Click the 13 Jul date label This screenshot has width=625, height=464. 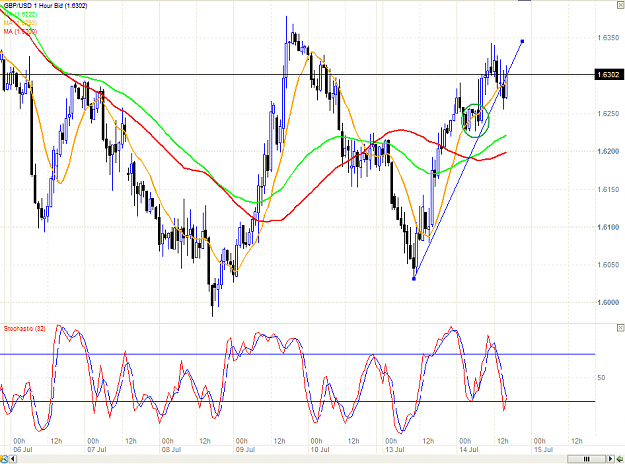click(x=395, y=450)
